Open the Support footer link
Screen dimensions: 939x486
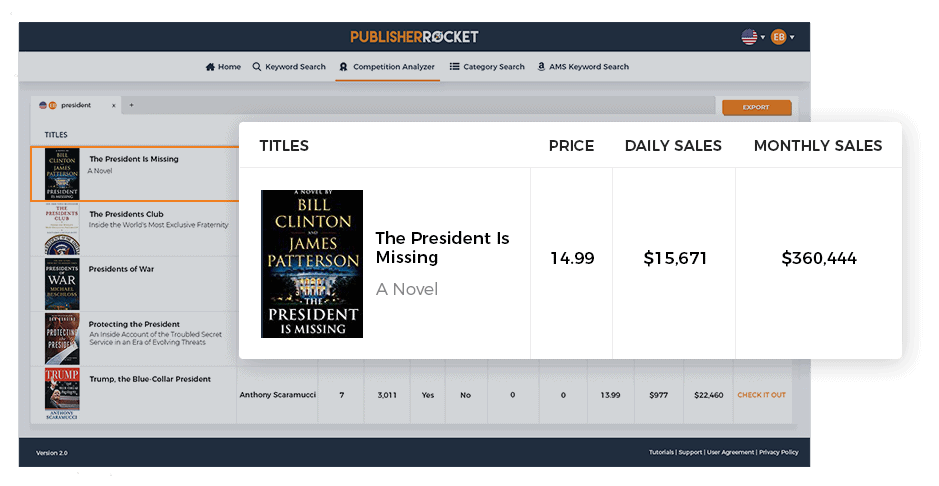click(x=690, y=452)
